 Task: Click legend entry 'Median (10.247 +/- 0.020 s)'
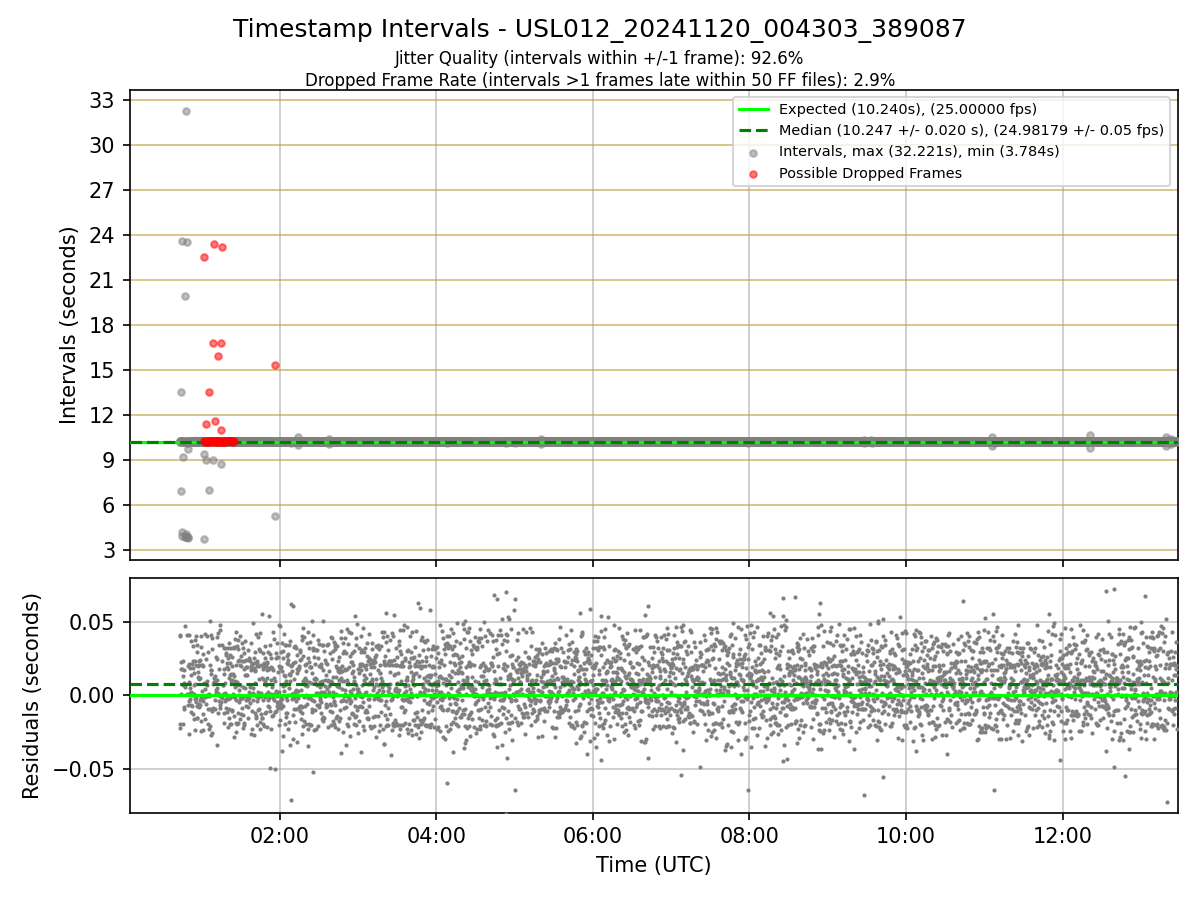pyautogui.click(x=972, y=130)
